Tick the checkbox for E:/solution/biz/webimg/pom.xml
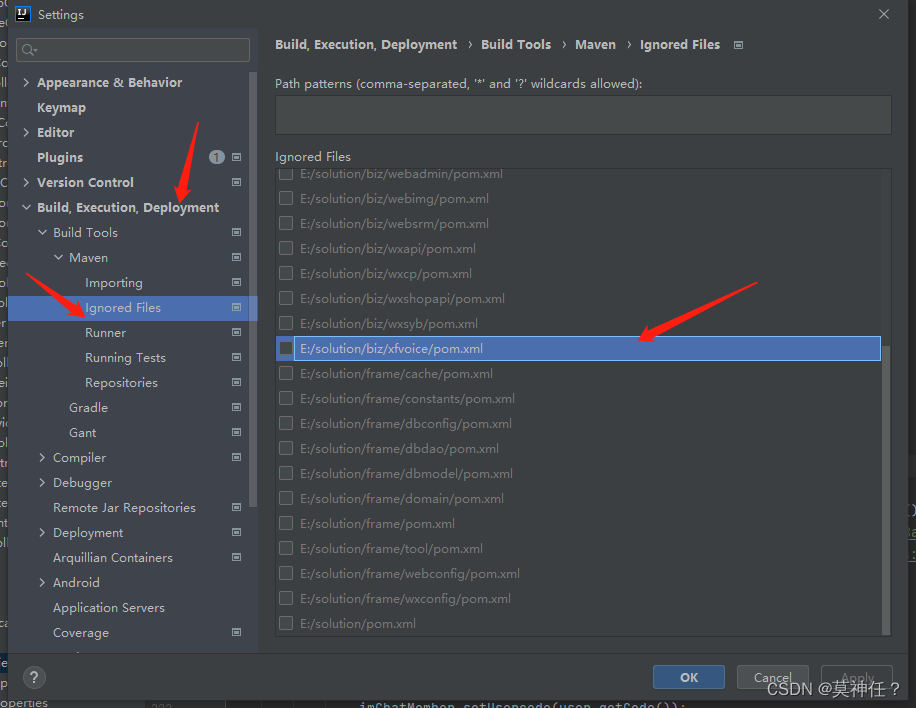 [286, 199]
